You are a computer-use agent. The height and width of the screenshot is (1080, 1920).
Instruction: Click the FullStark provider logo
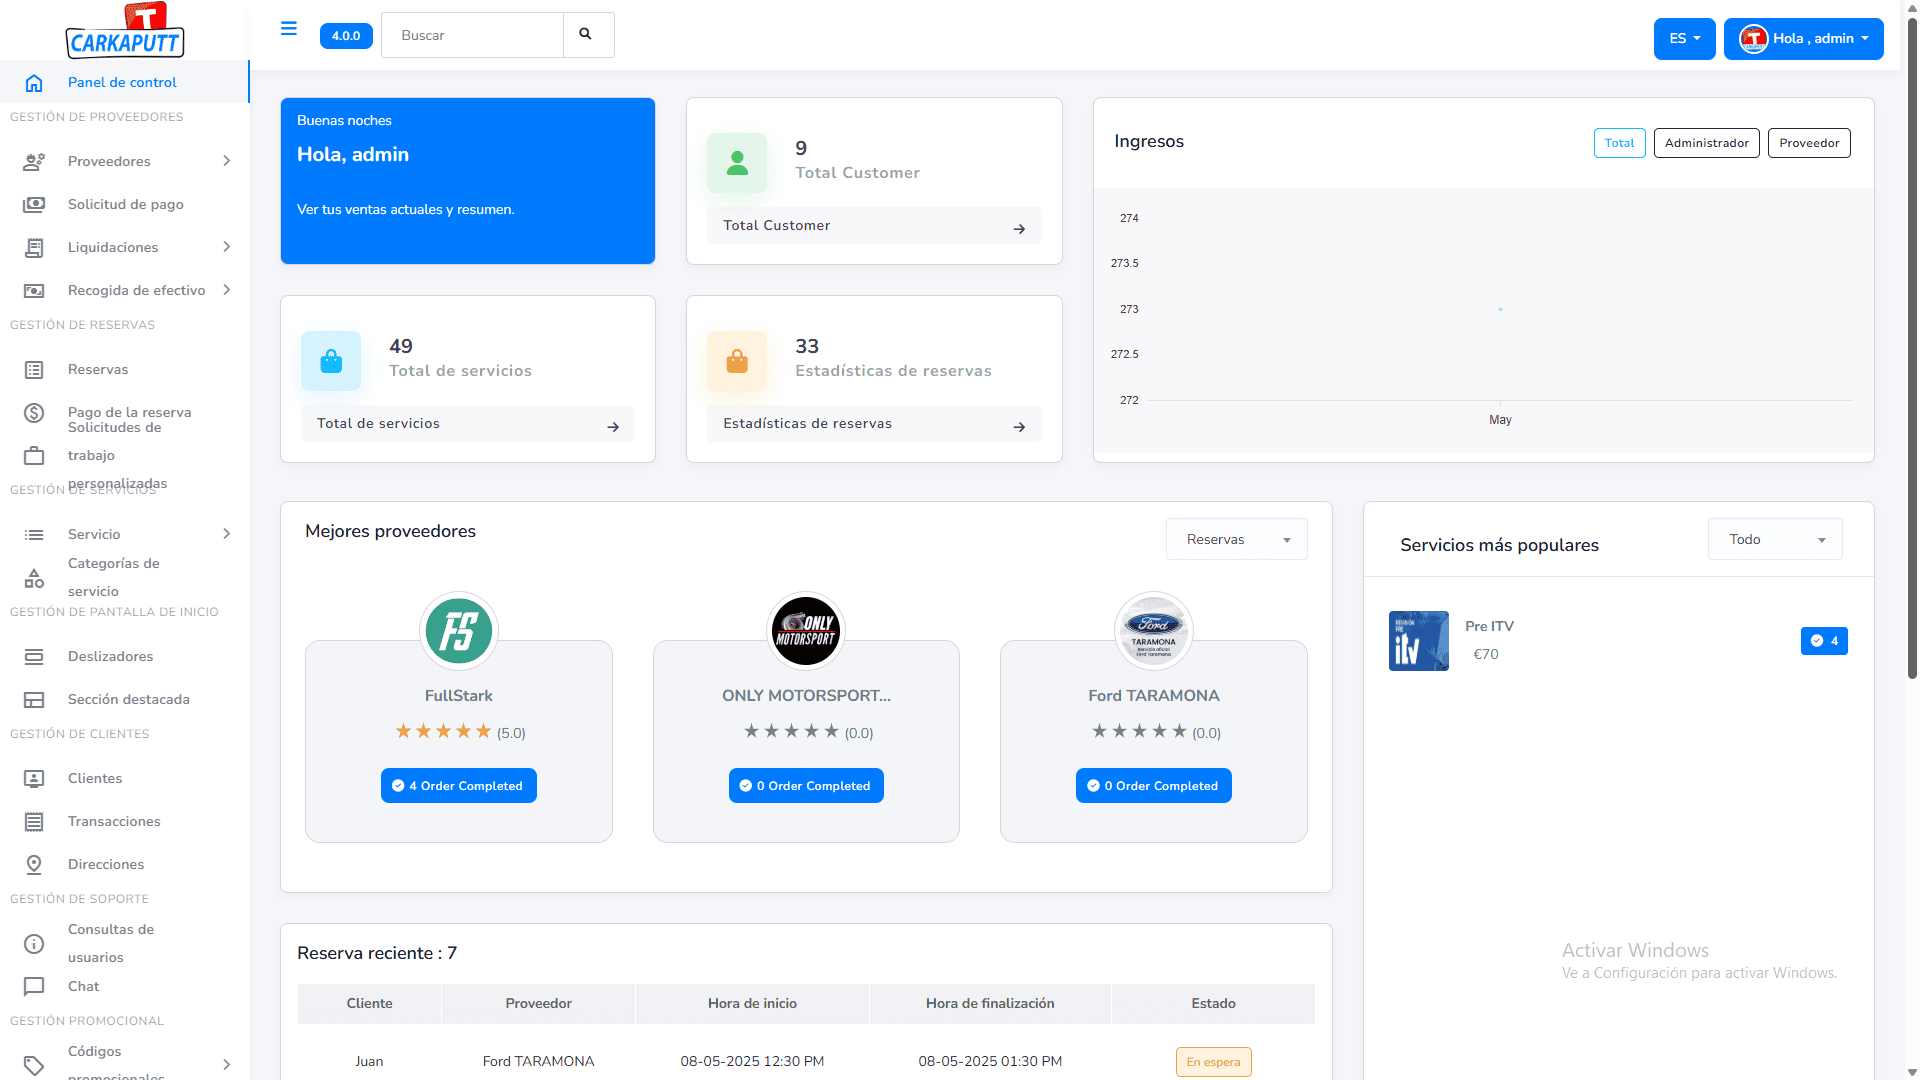click(x=459, y=631)
